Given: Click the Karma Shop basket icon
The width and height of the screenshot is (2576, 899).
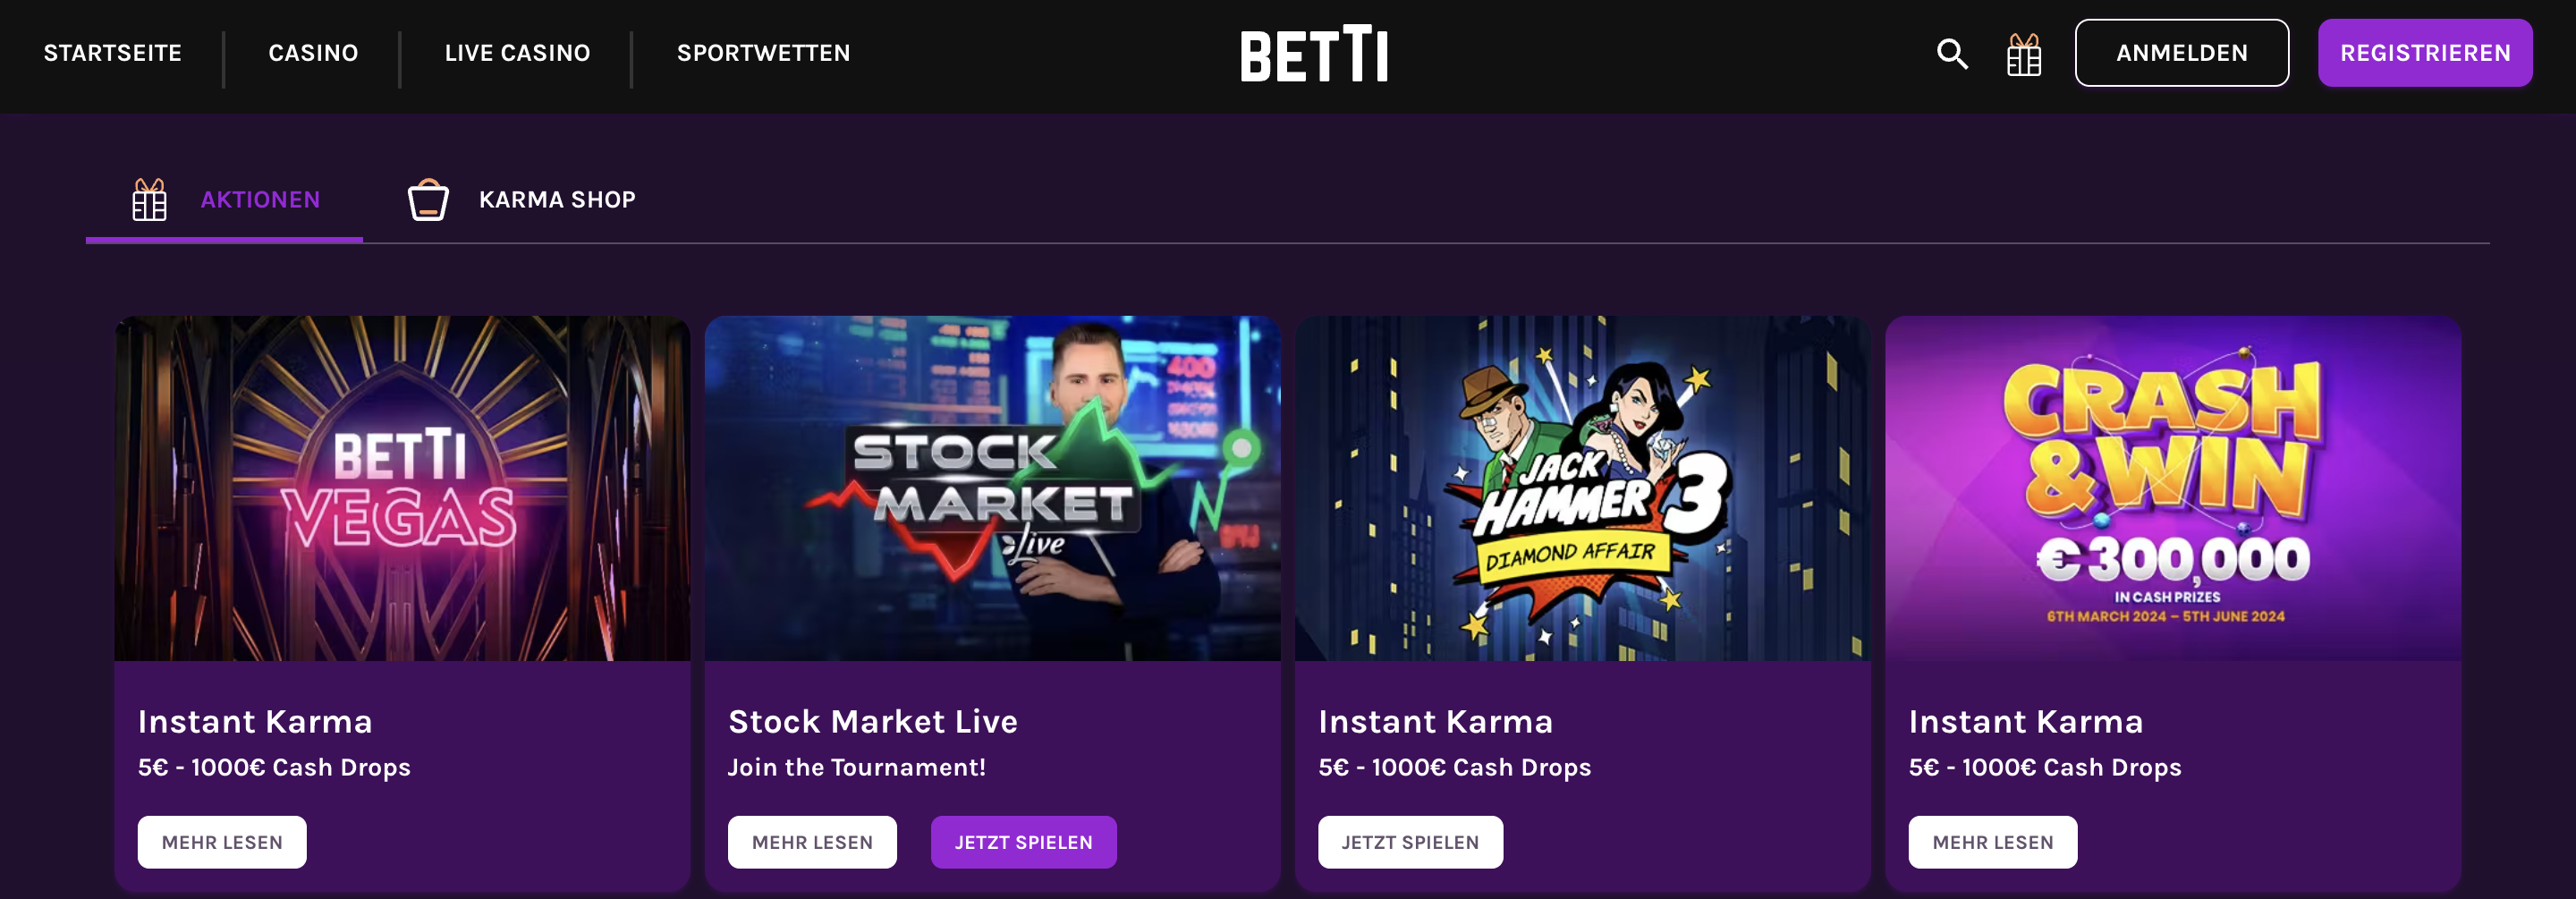Looking at the screenshot, I should [x=428, y=199].
